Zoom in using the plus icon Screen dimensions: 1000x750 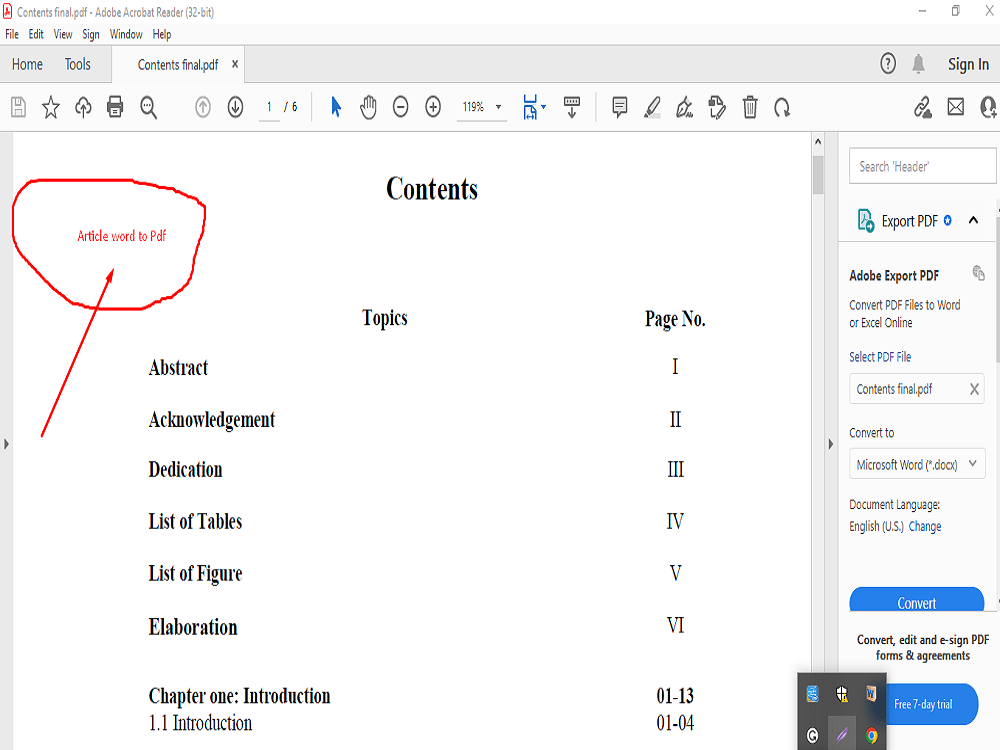(432, 106)
